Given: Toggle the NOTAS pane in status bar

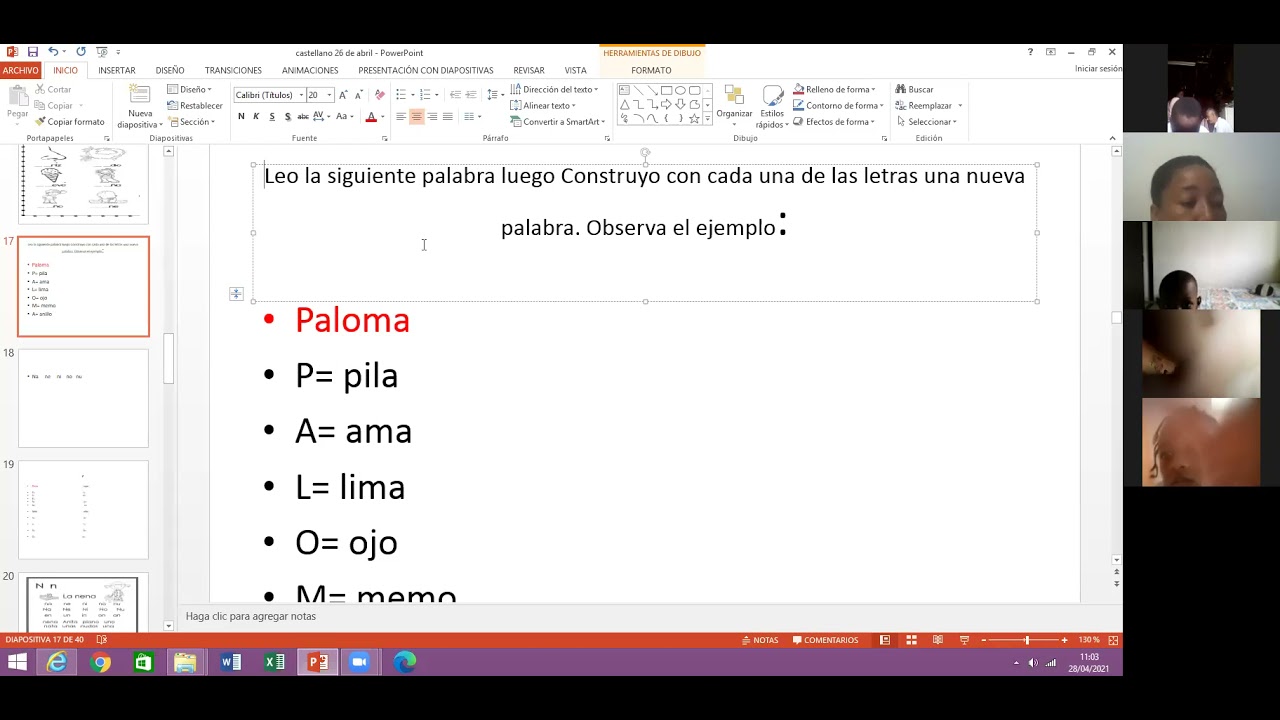Looking at the screenshot, I should (x=760, y=640).
